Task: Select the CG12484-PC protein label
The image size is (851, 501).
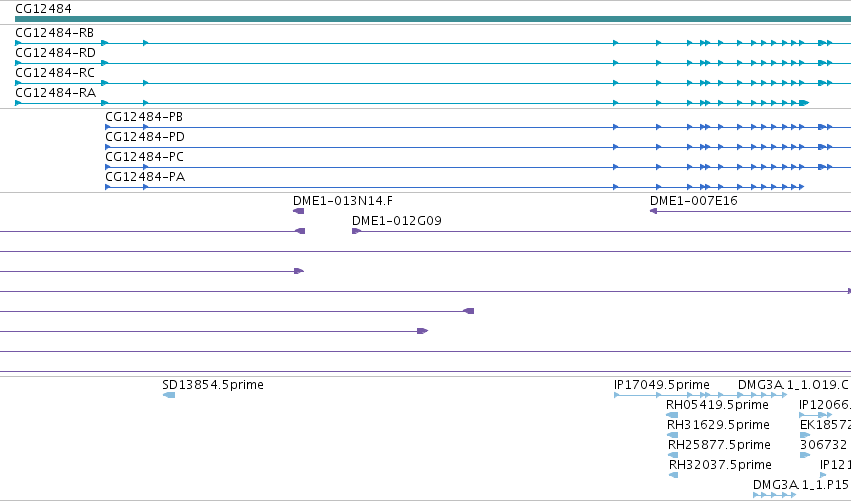Action: pos(144,157)
